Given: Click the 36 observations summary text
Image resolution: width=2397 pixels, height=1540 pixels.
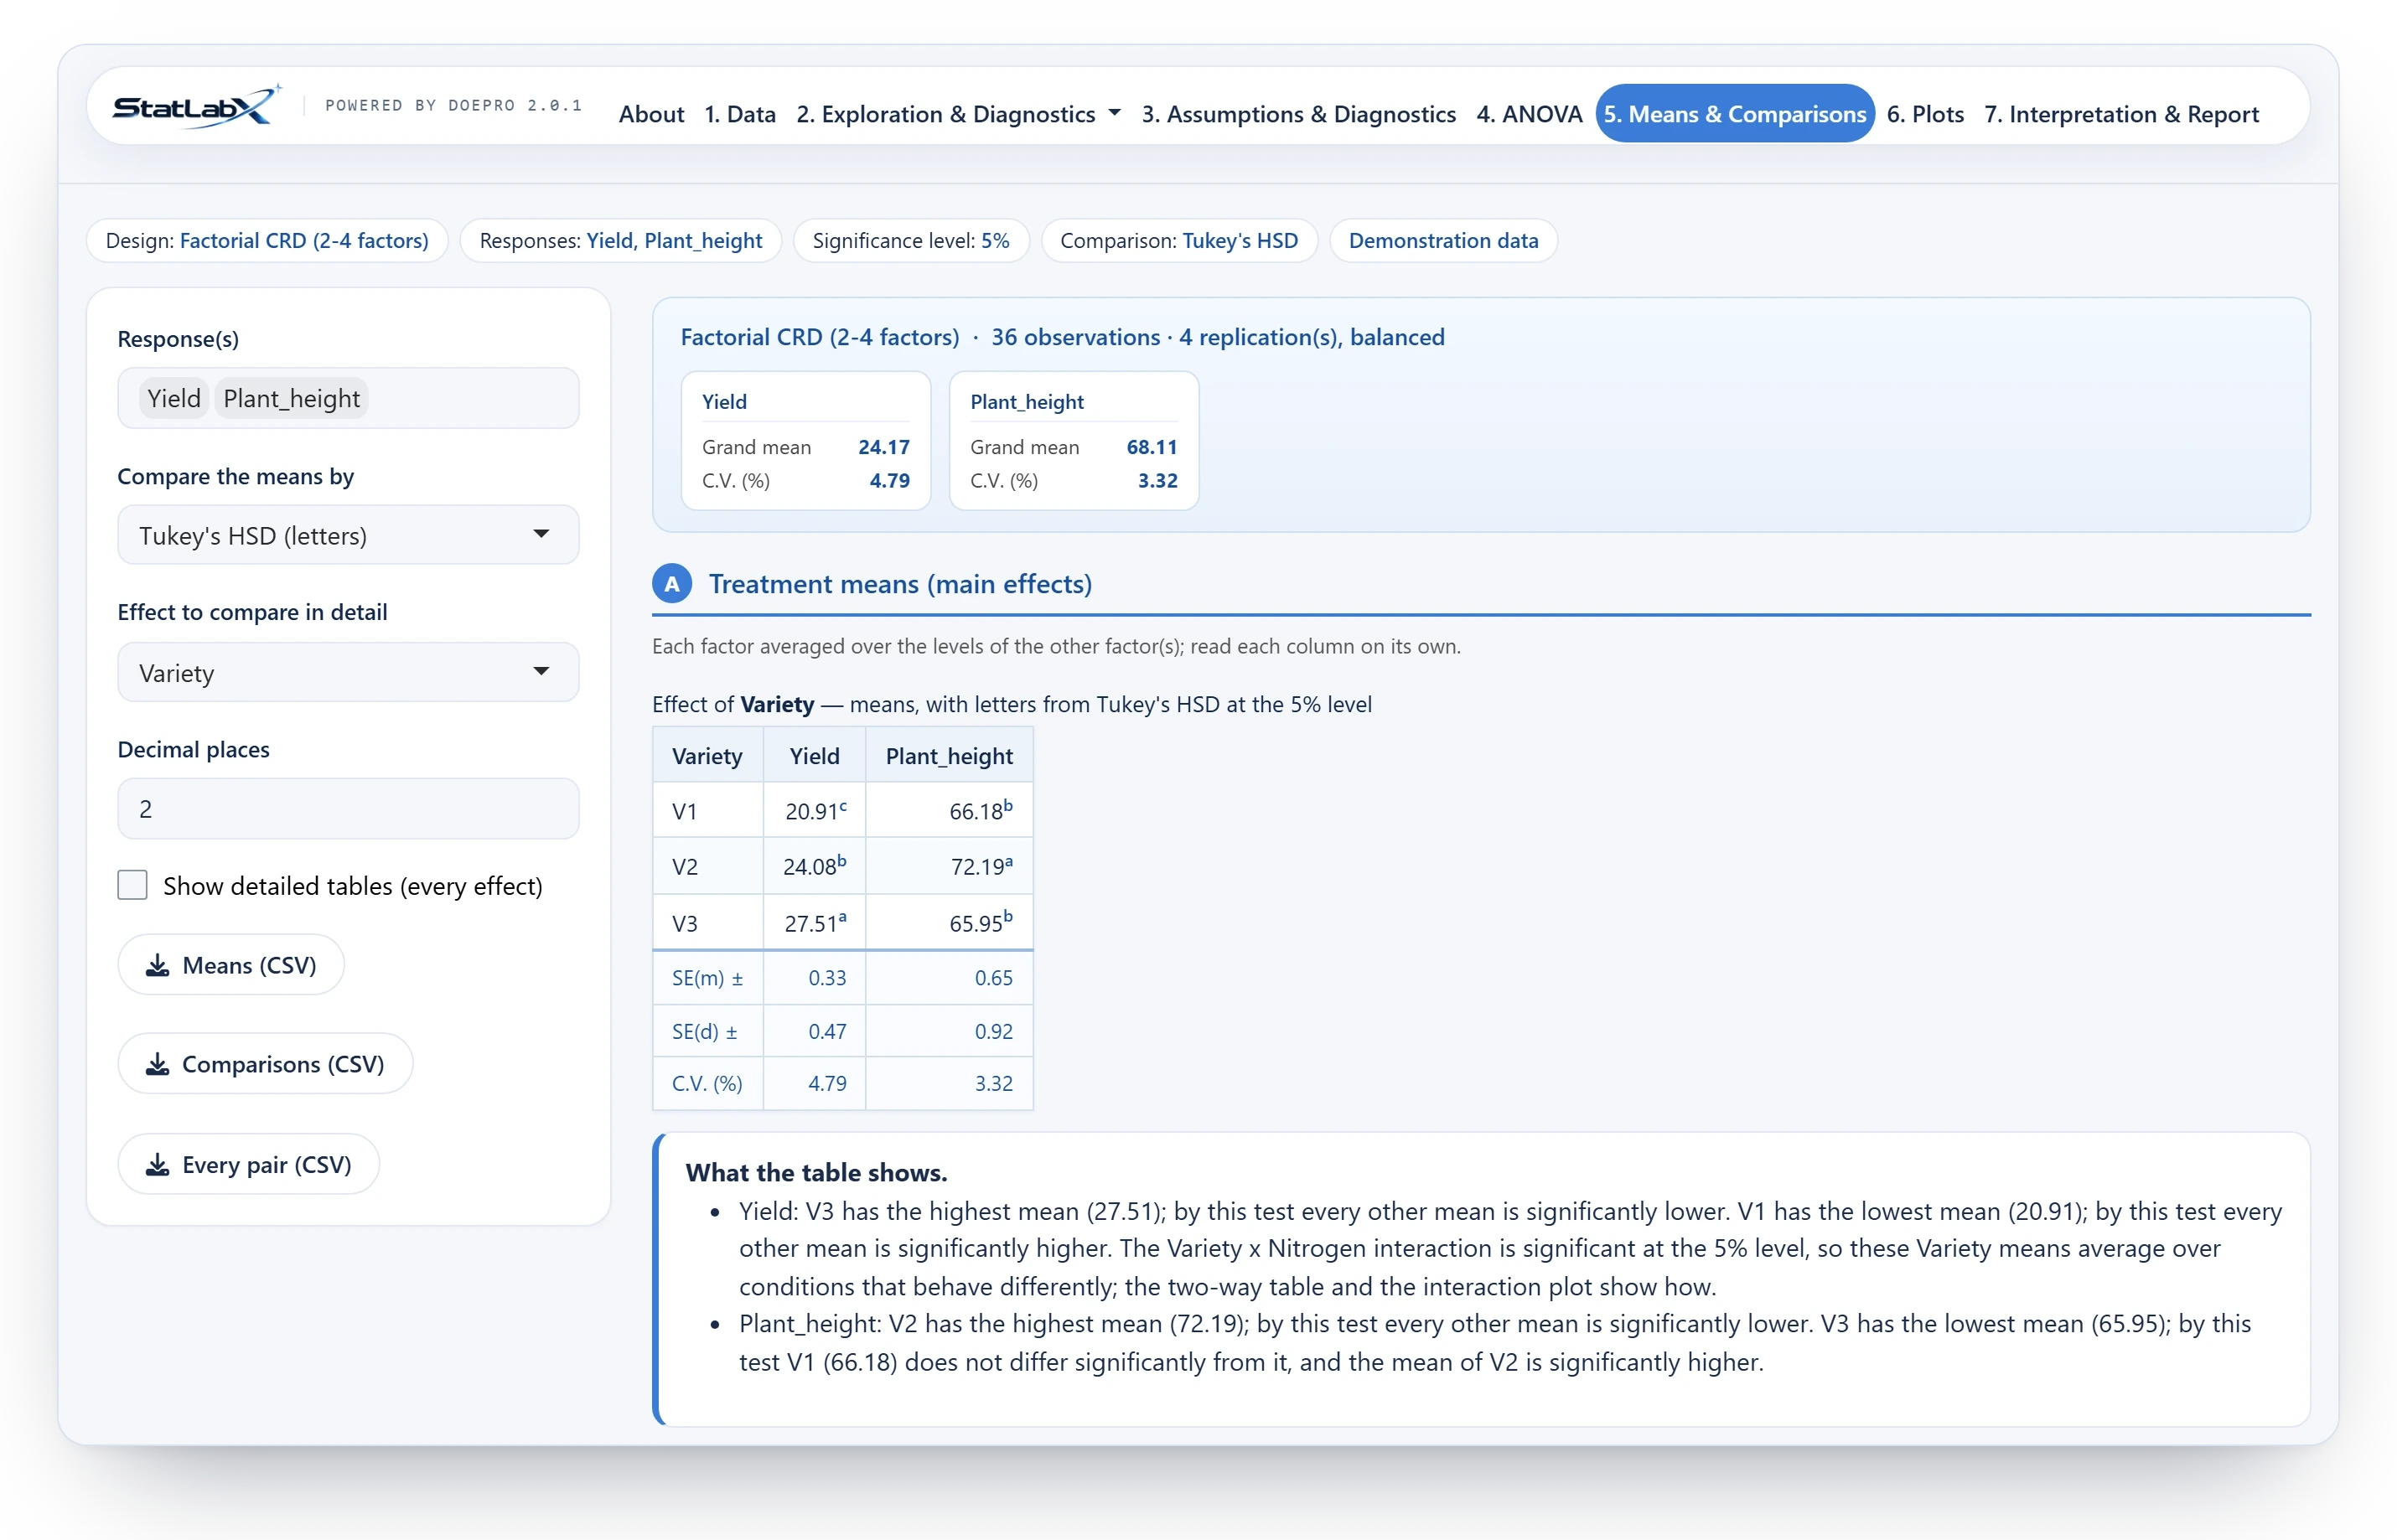Looking at the screenshot, I should click(1075, 338).
